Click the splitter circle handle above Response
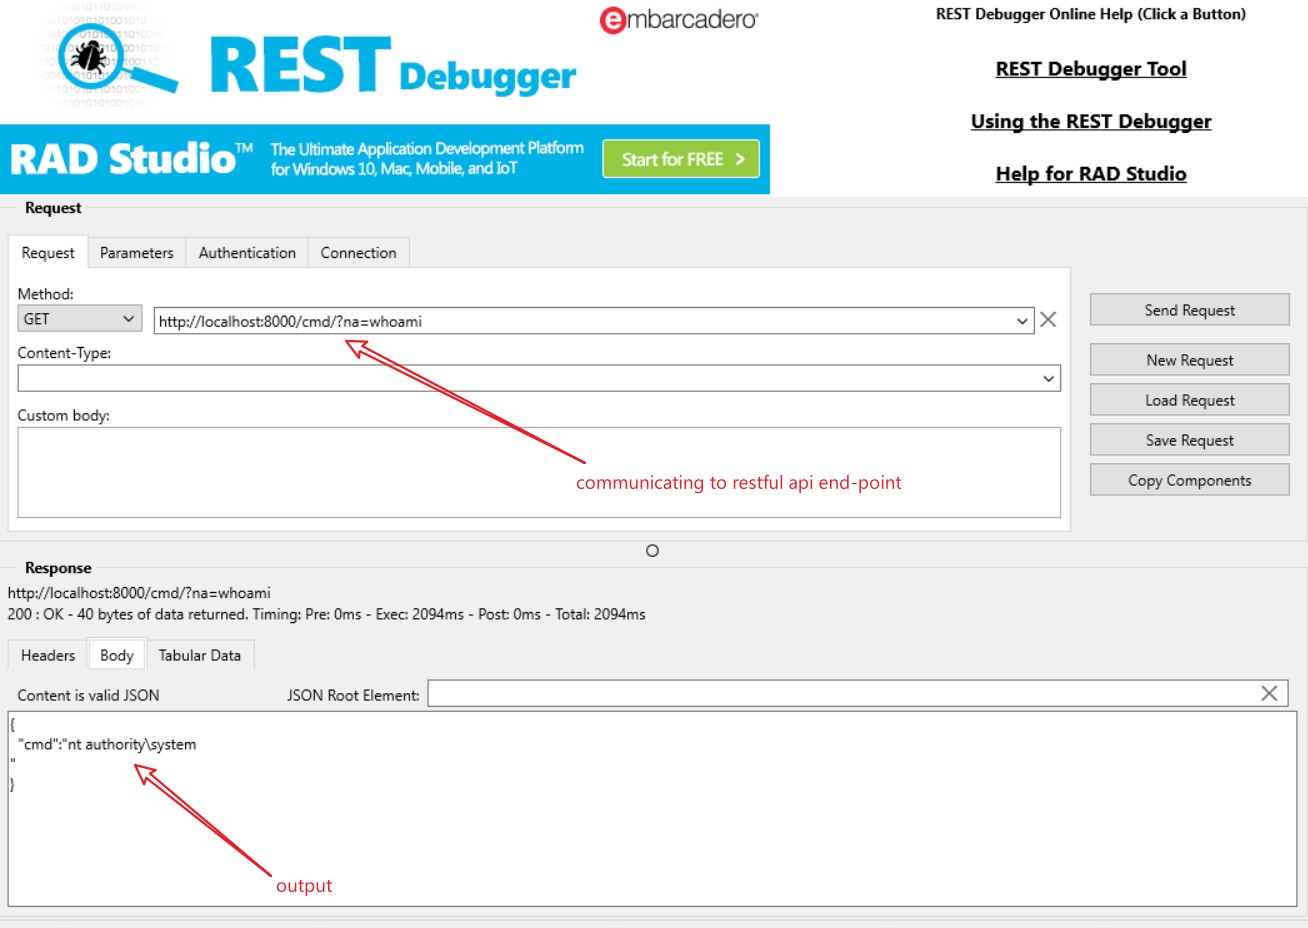 click(652, 551)
